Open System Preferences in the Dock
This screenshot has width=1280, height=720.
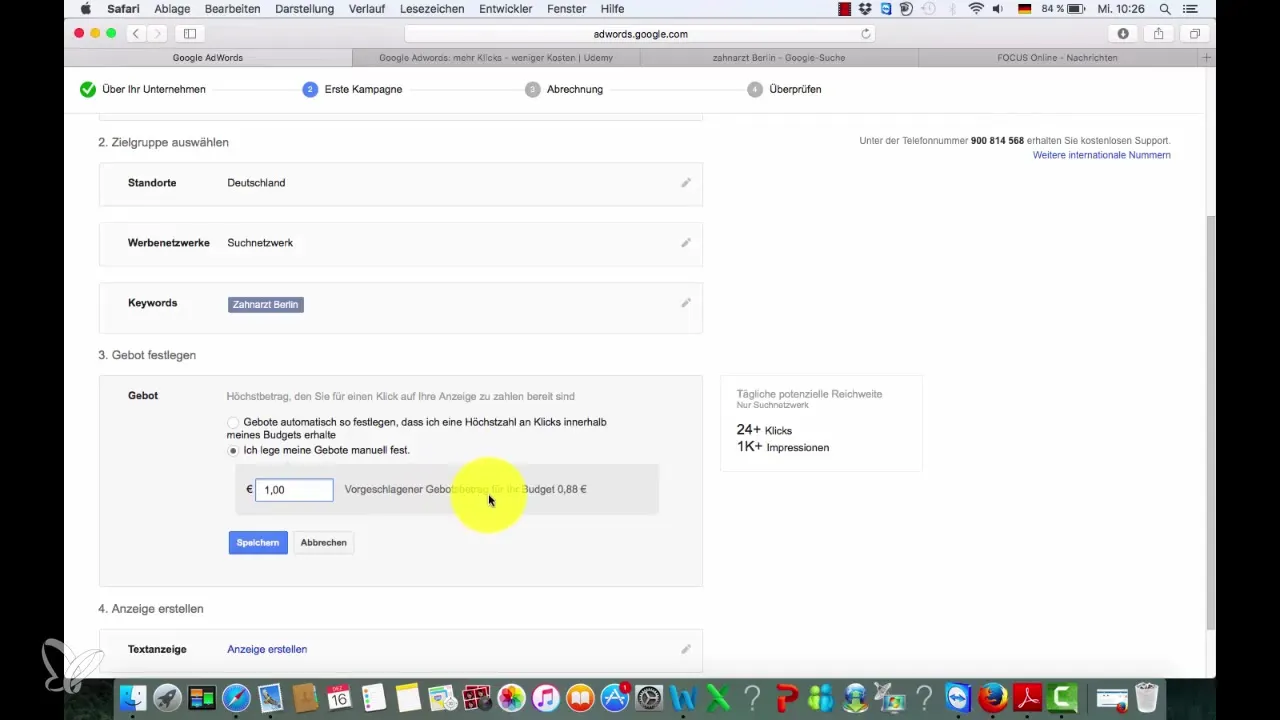tap(649, 697)
